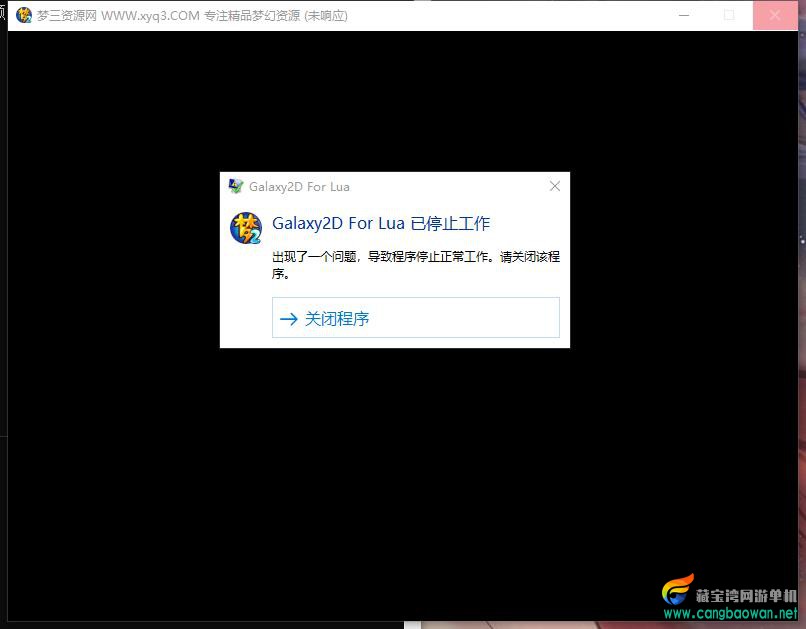806x629 pixels.
Task: Click the 关闭程序 button
Action: pyautogui.click(x=415, y=318)
